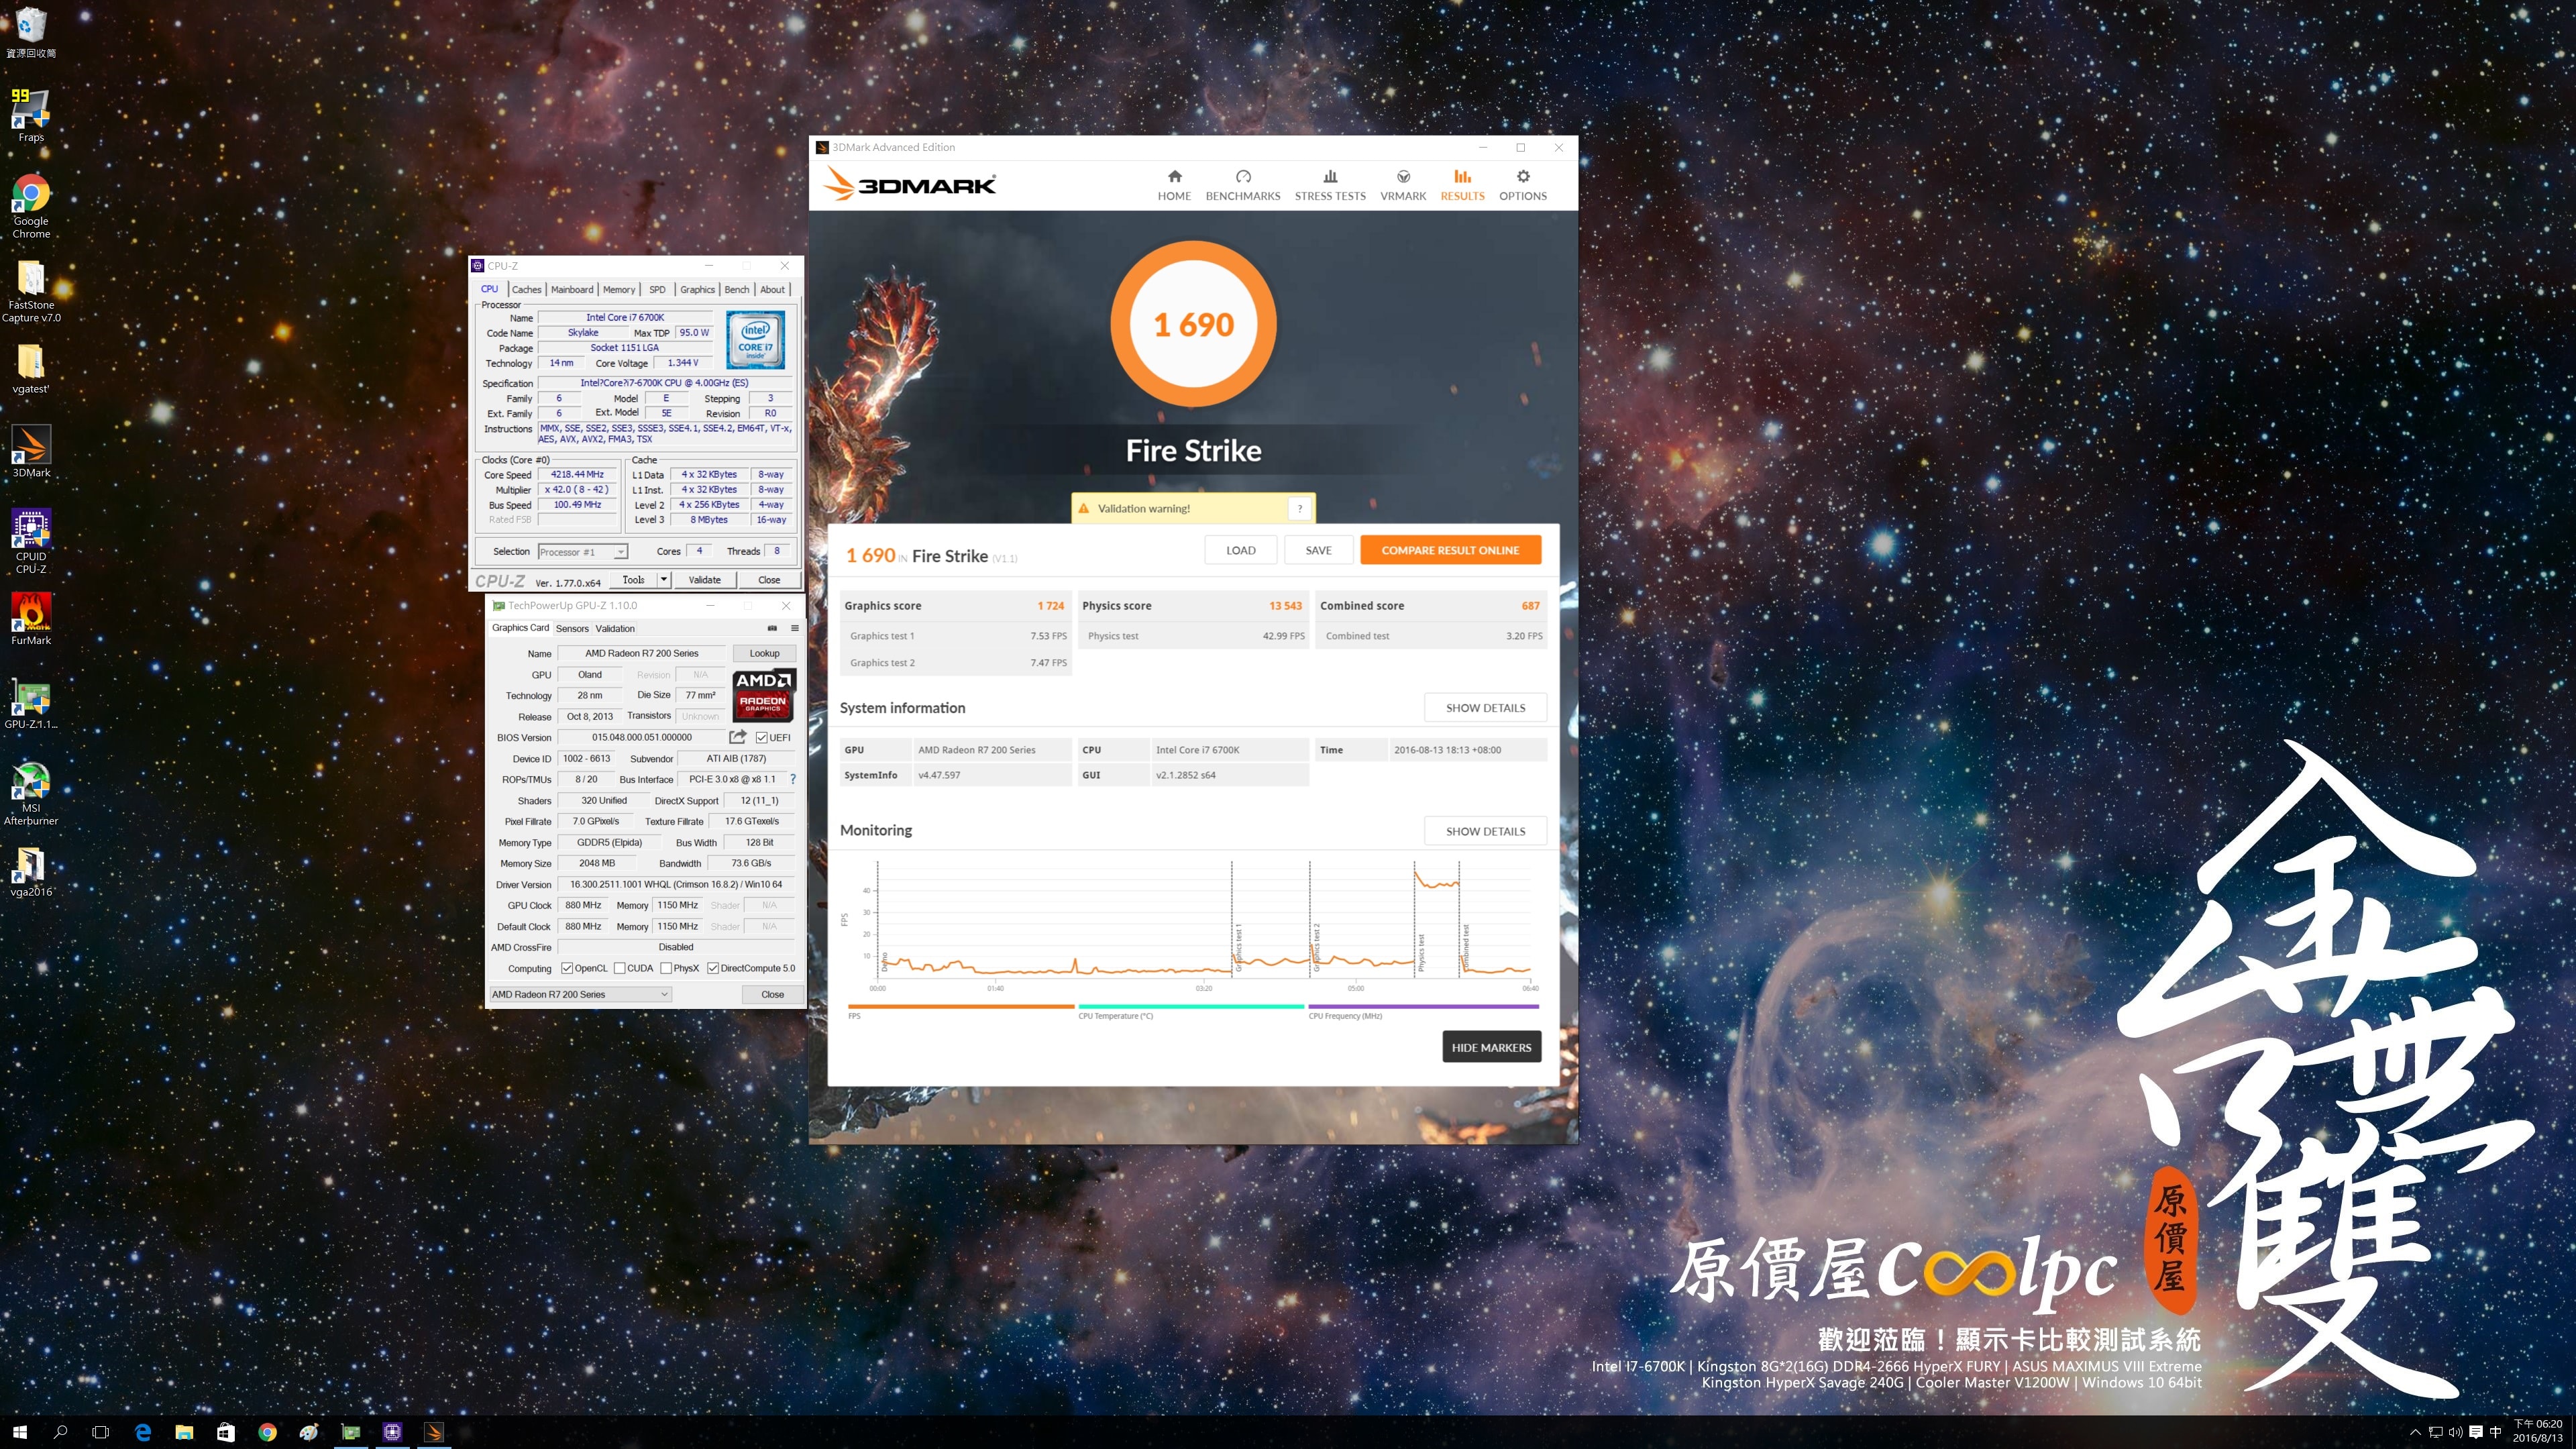Click the GPU-Z icon in the taskbar
Viewport: 2576px width, 1449px height.
(351, 1432)
